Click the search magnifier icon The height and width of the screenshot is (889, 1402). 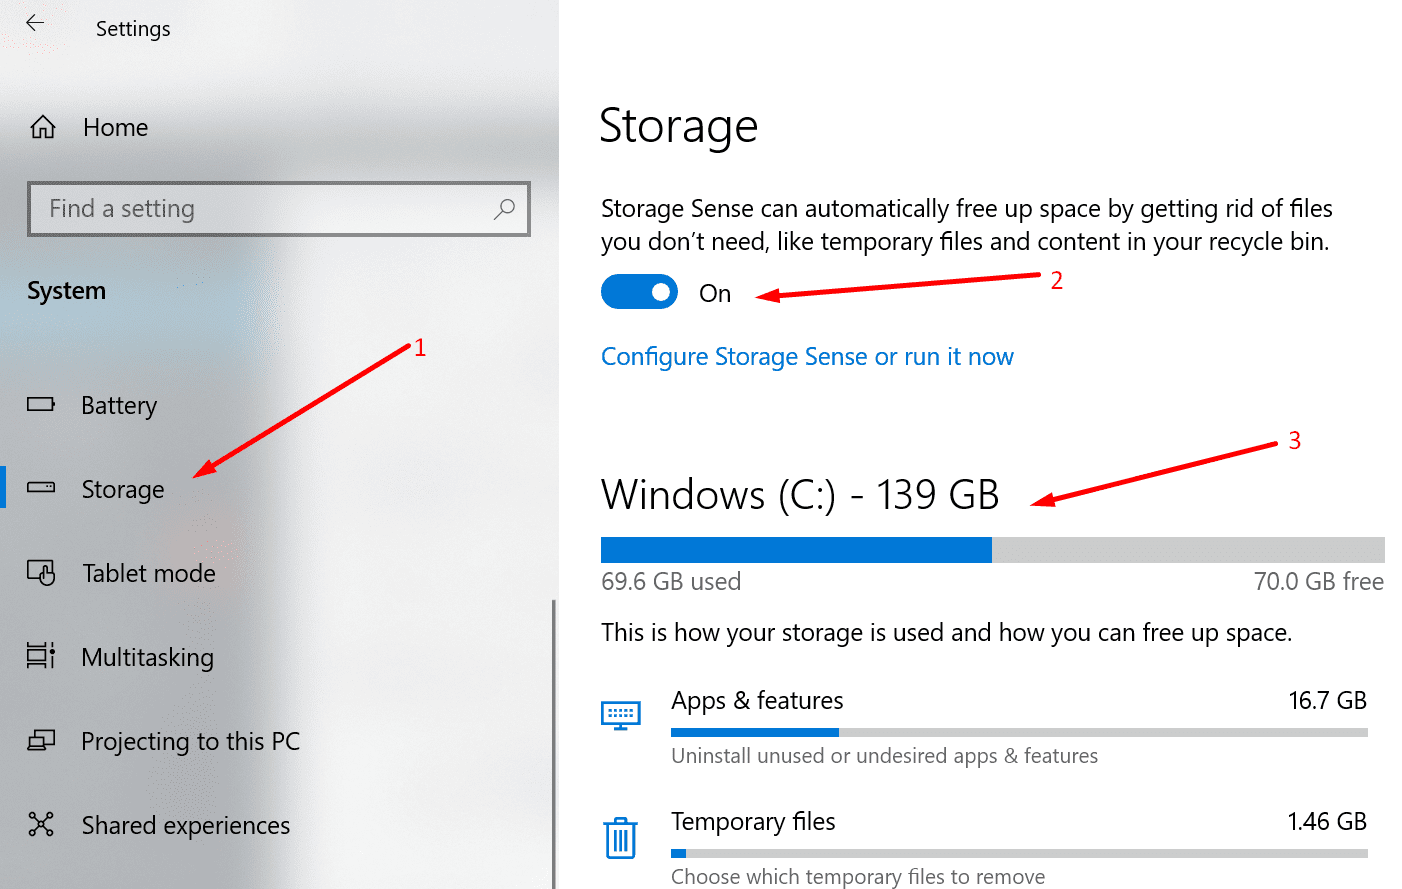coord(504,208)
